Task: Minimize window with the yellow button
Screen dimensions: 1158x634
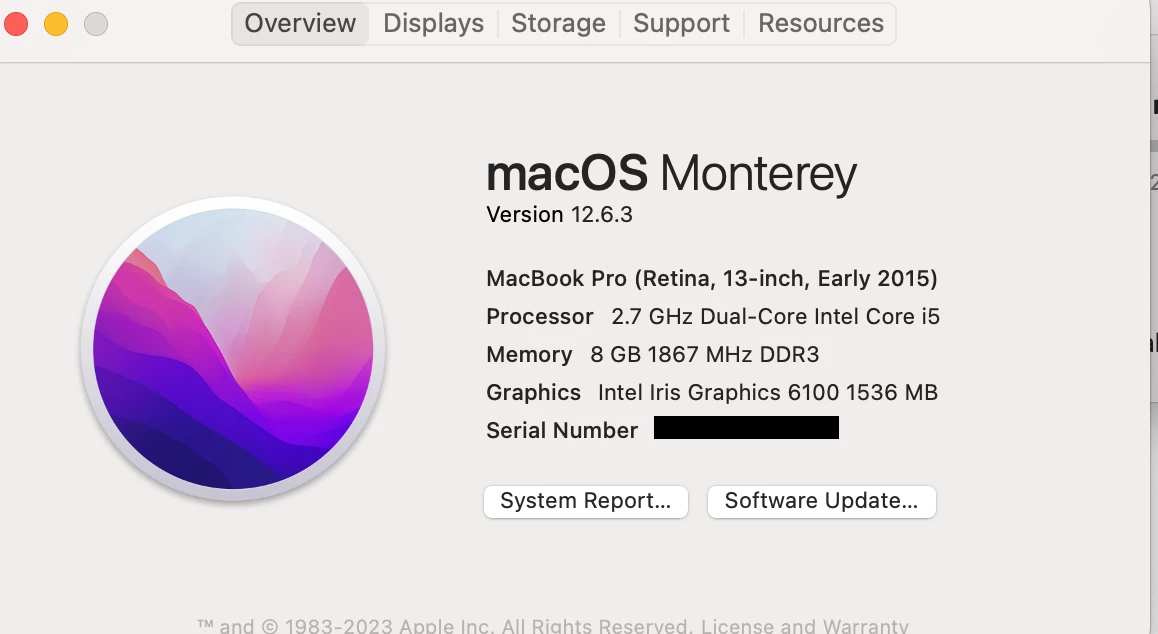Action: click(x=56, y=24)
